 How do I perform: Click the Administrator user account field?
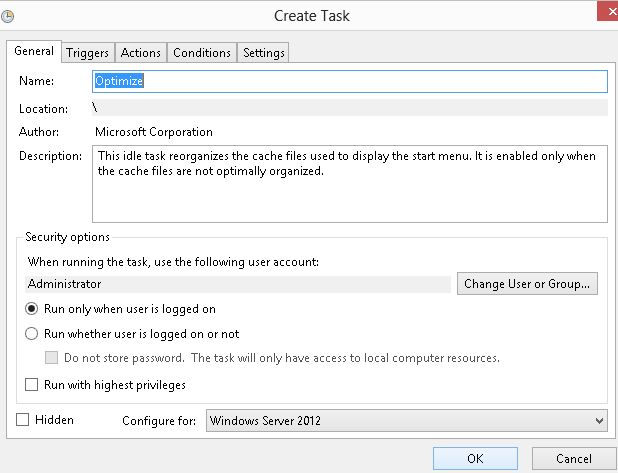[238, 284]
